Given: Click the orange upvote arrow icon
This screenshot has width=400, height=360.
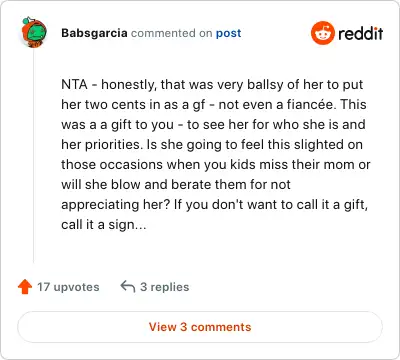Looking at the screenshot, I should [25, 287].
